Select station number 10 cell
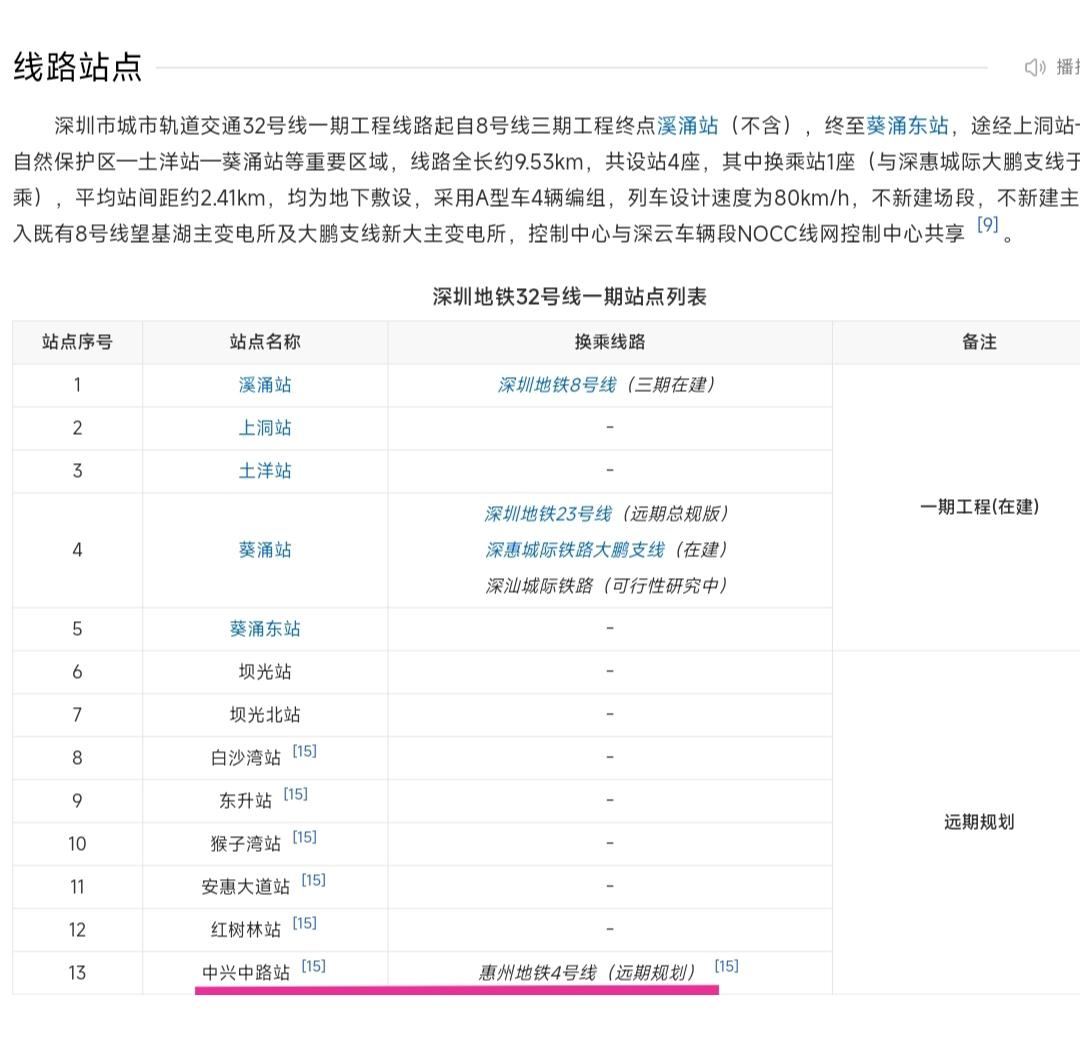Viewport: 1080px width, 1064px height. (77, 844)
